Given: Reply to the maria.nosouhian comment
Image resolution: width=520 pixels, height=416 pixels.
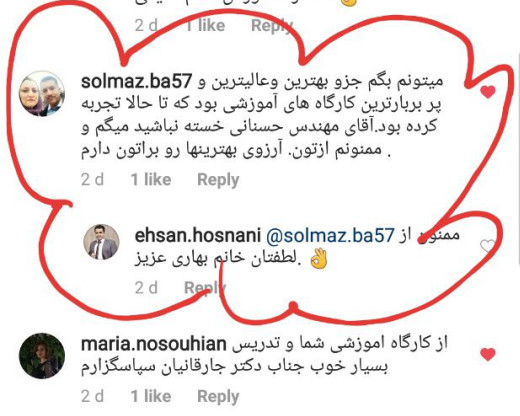Looking at the screenshot, I should click(218, 397).
